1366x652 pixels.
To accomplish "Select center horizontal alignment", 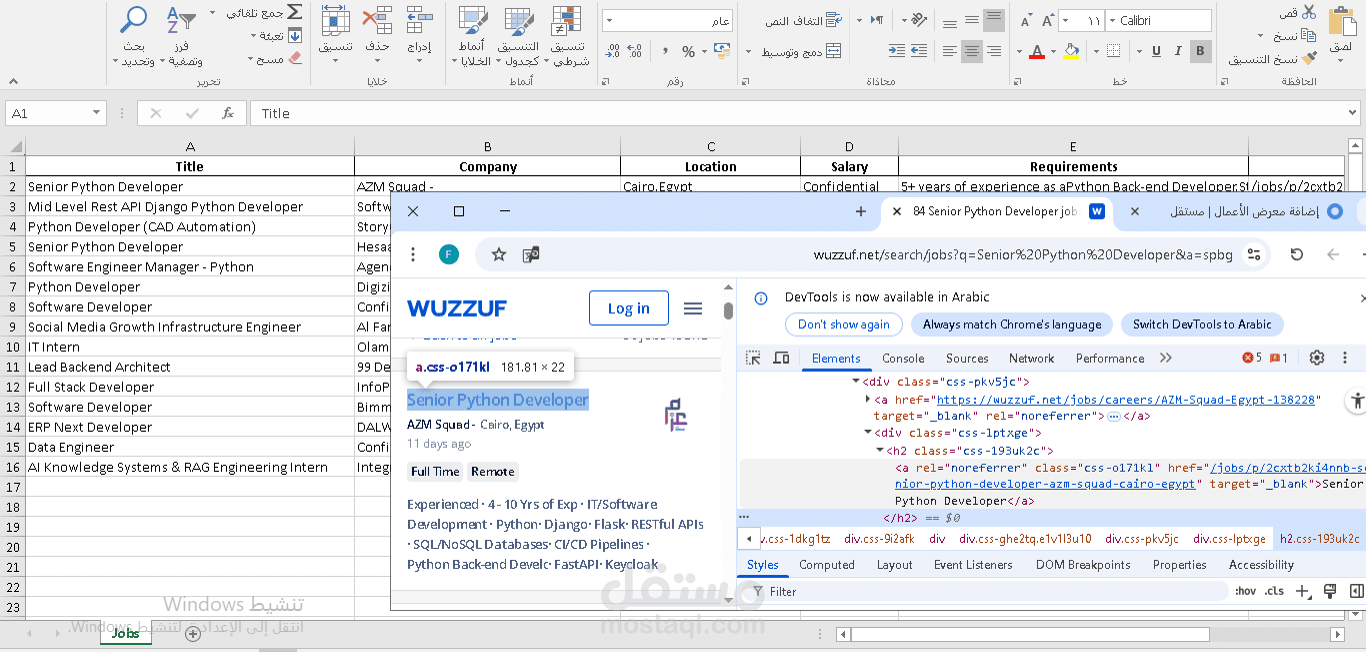I will [x=971, y=51].
